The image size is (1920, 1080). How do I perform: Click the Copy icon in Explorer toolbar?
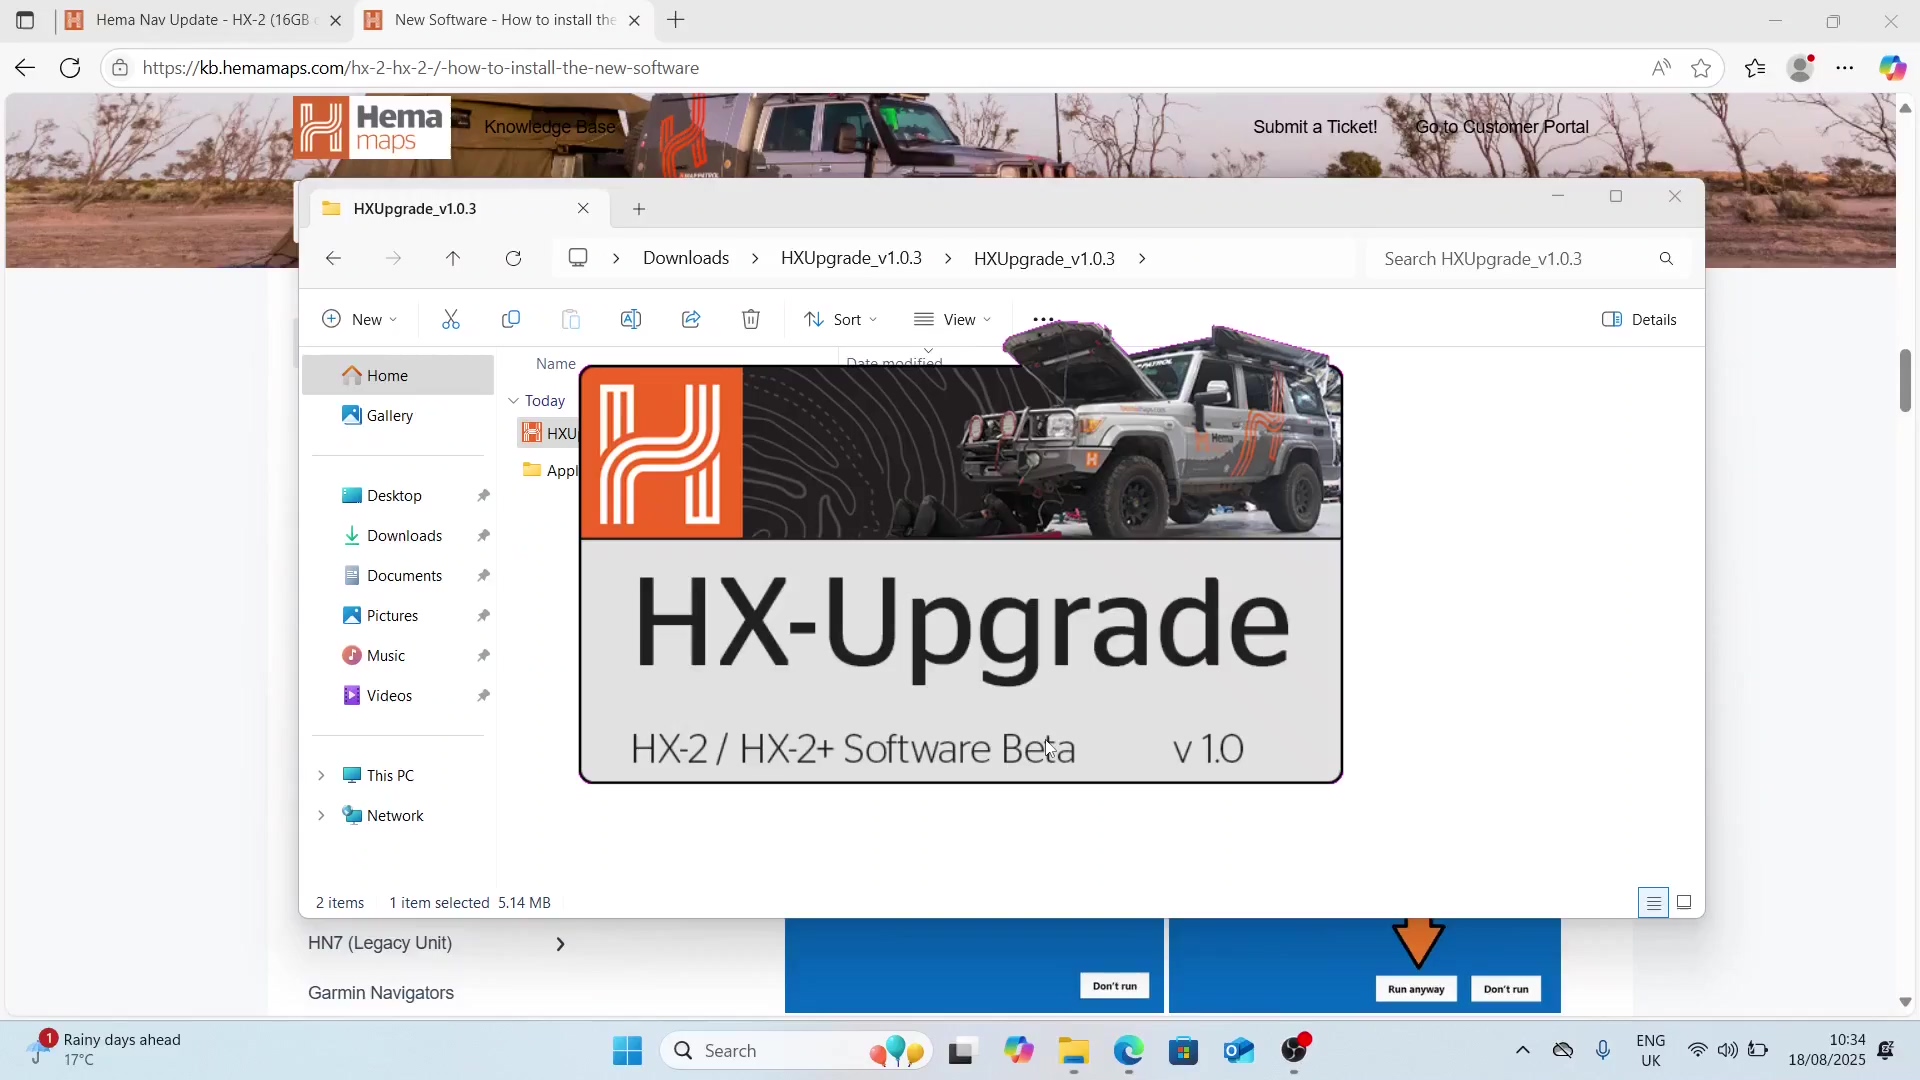click(x=511, y=319)
